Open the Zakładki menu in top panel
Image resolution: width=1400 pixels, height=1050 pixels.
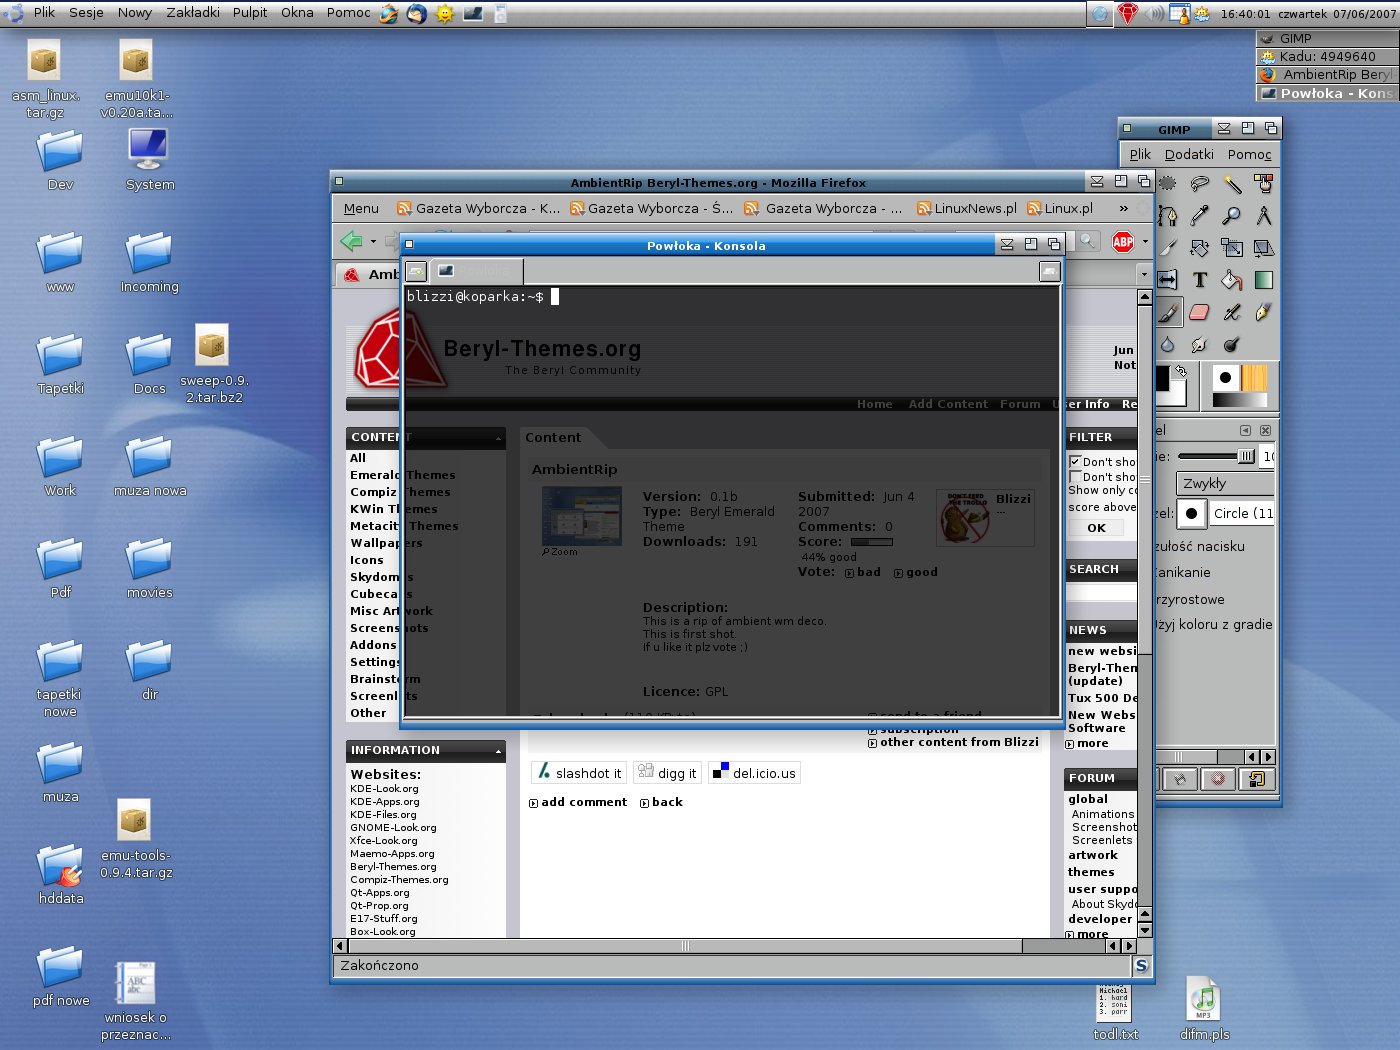pos(193,13)
